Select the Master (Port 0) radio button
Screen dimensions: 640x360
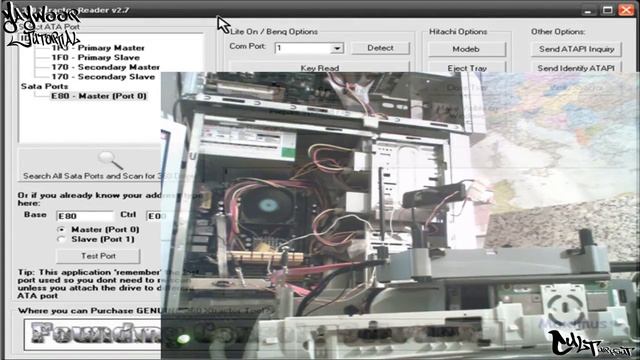pyautogui.click(x=61, y=230)
